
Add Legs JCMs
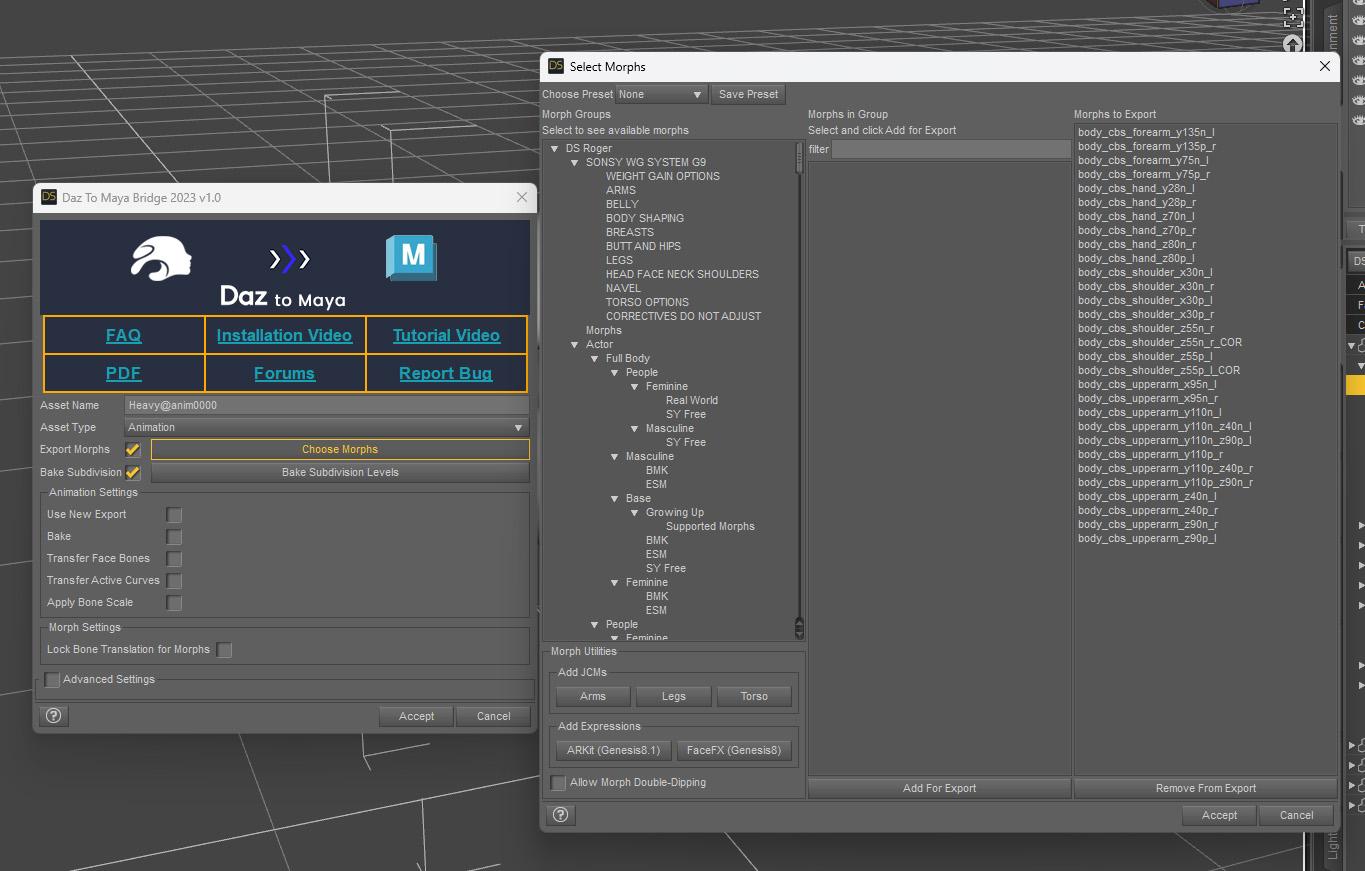point(674,696)
